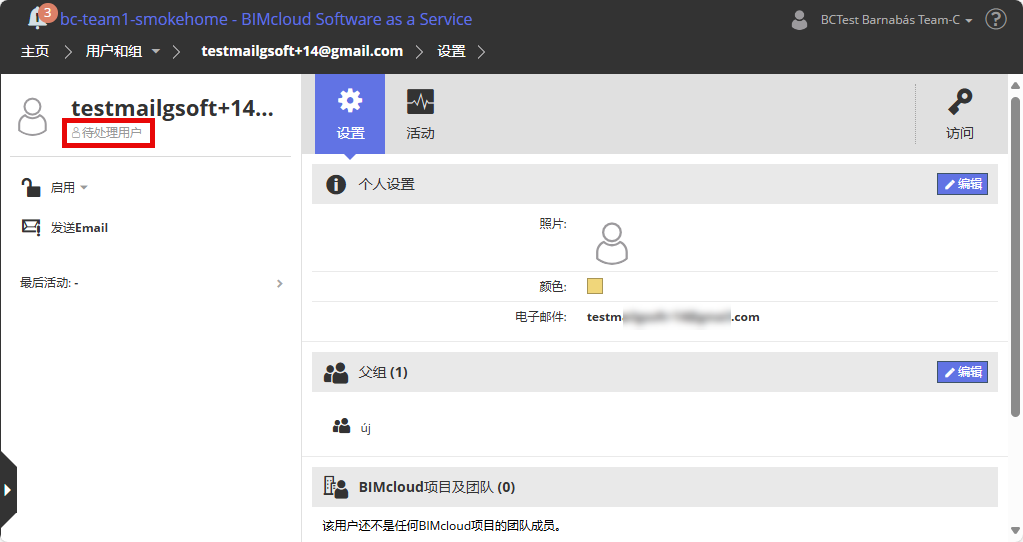1023x542 pixels.
Task: Click the BCTest Barnabás user avatar icon
Action: click(x=799, y=20)
